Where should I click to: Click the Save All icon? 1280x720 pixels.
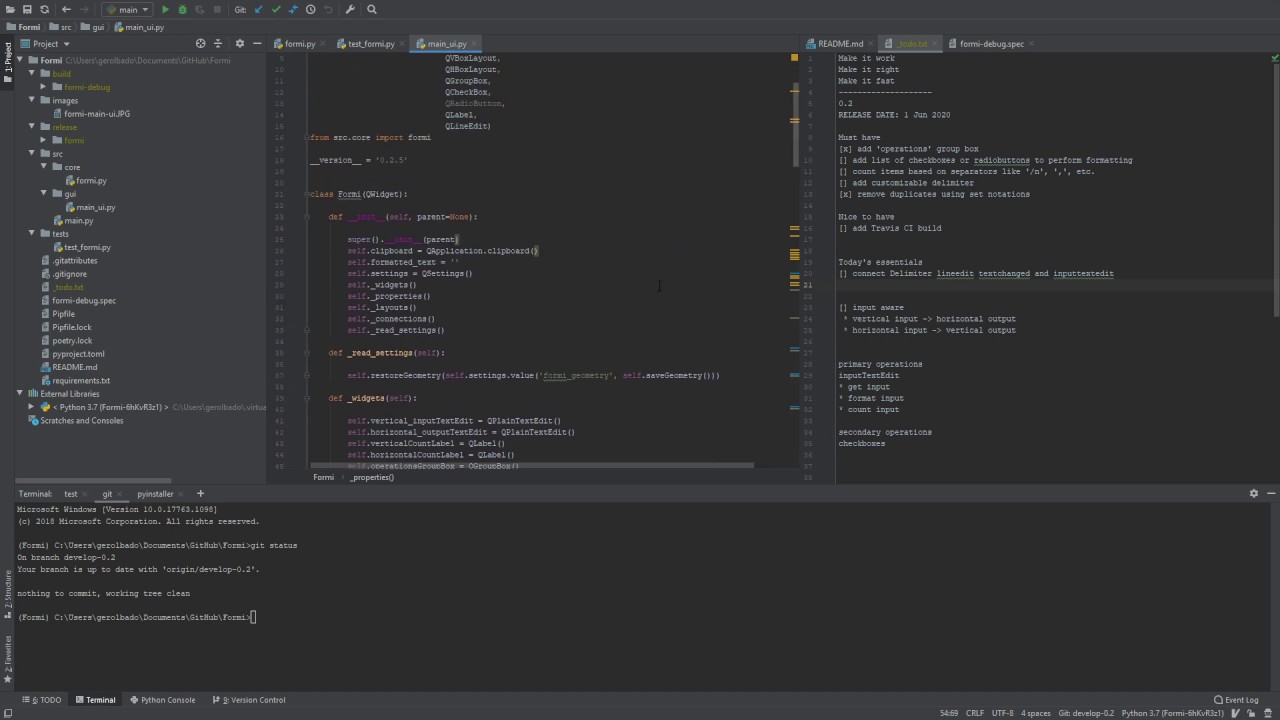[27, 9]
